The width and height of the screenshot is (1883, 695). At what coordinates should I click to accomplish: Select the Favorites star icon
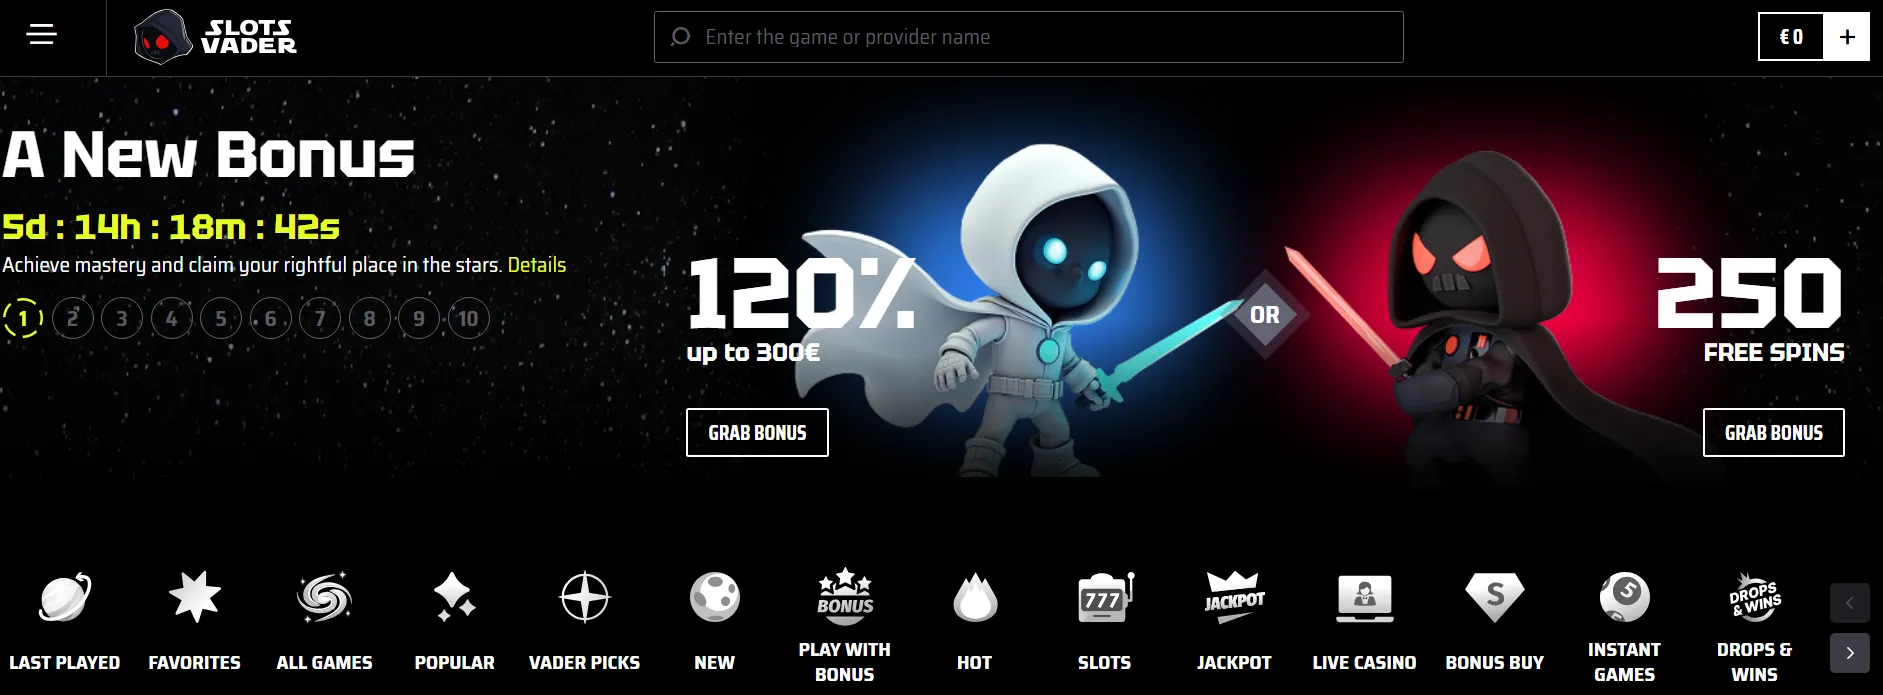pyautogui.click(x=195, y=597)
